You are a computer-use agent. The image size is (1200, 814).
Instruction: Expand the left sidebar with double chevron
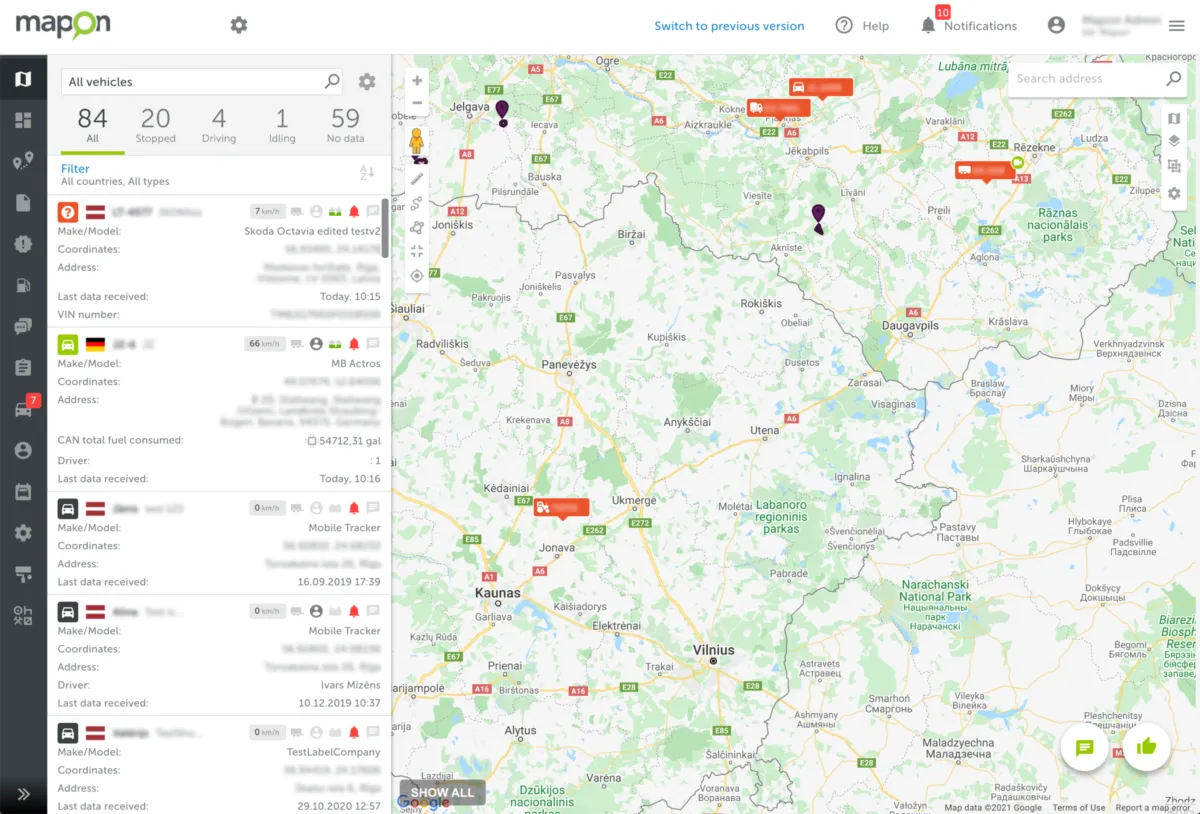click(23, 794)
